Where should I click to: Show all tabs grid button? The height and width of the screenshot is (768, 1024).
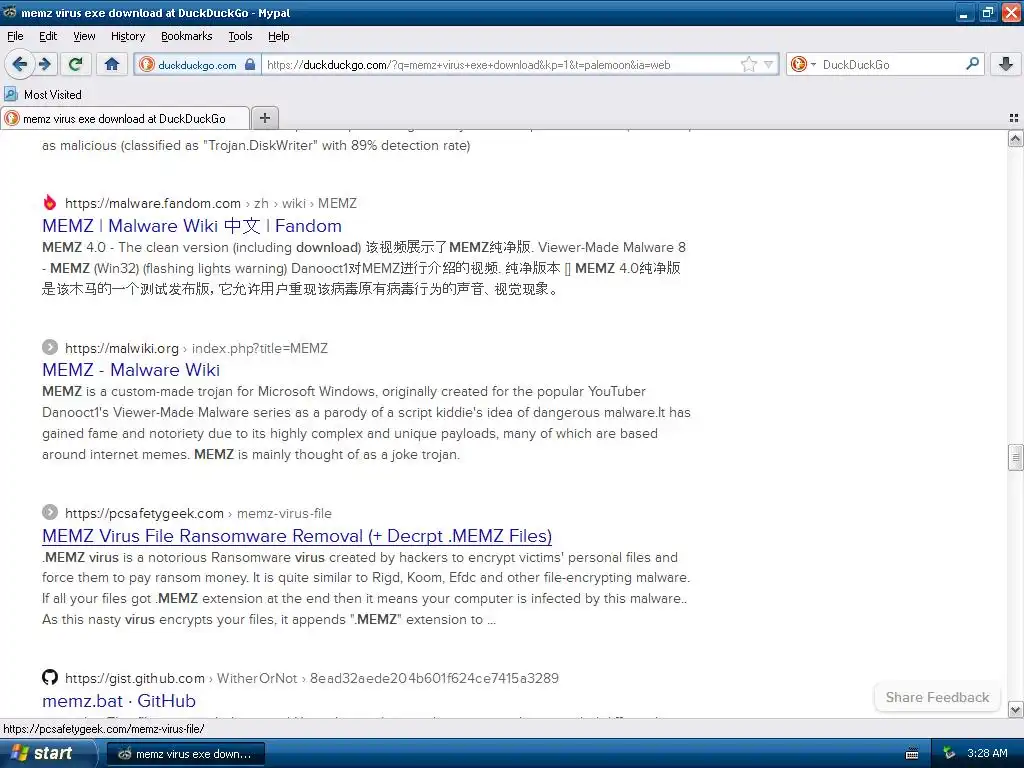point(1014,118)
